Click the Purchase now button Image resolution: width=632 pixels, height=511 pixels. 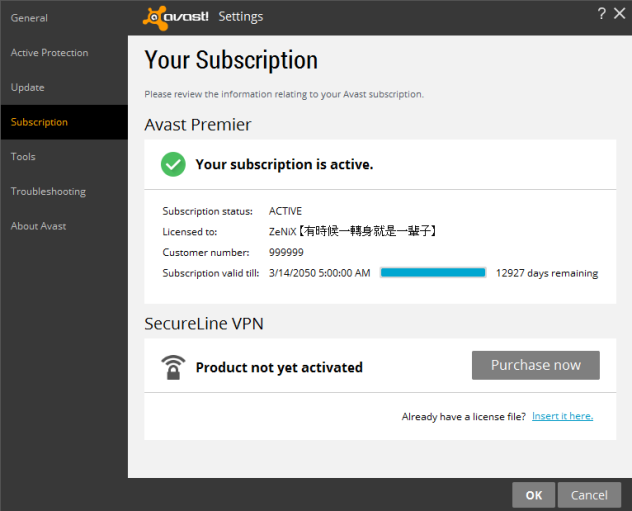pos(536,365)
